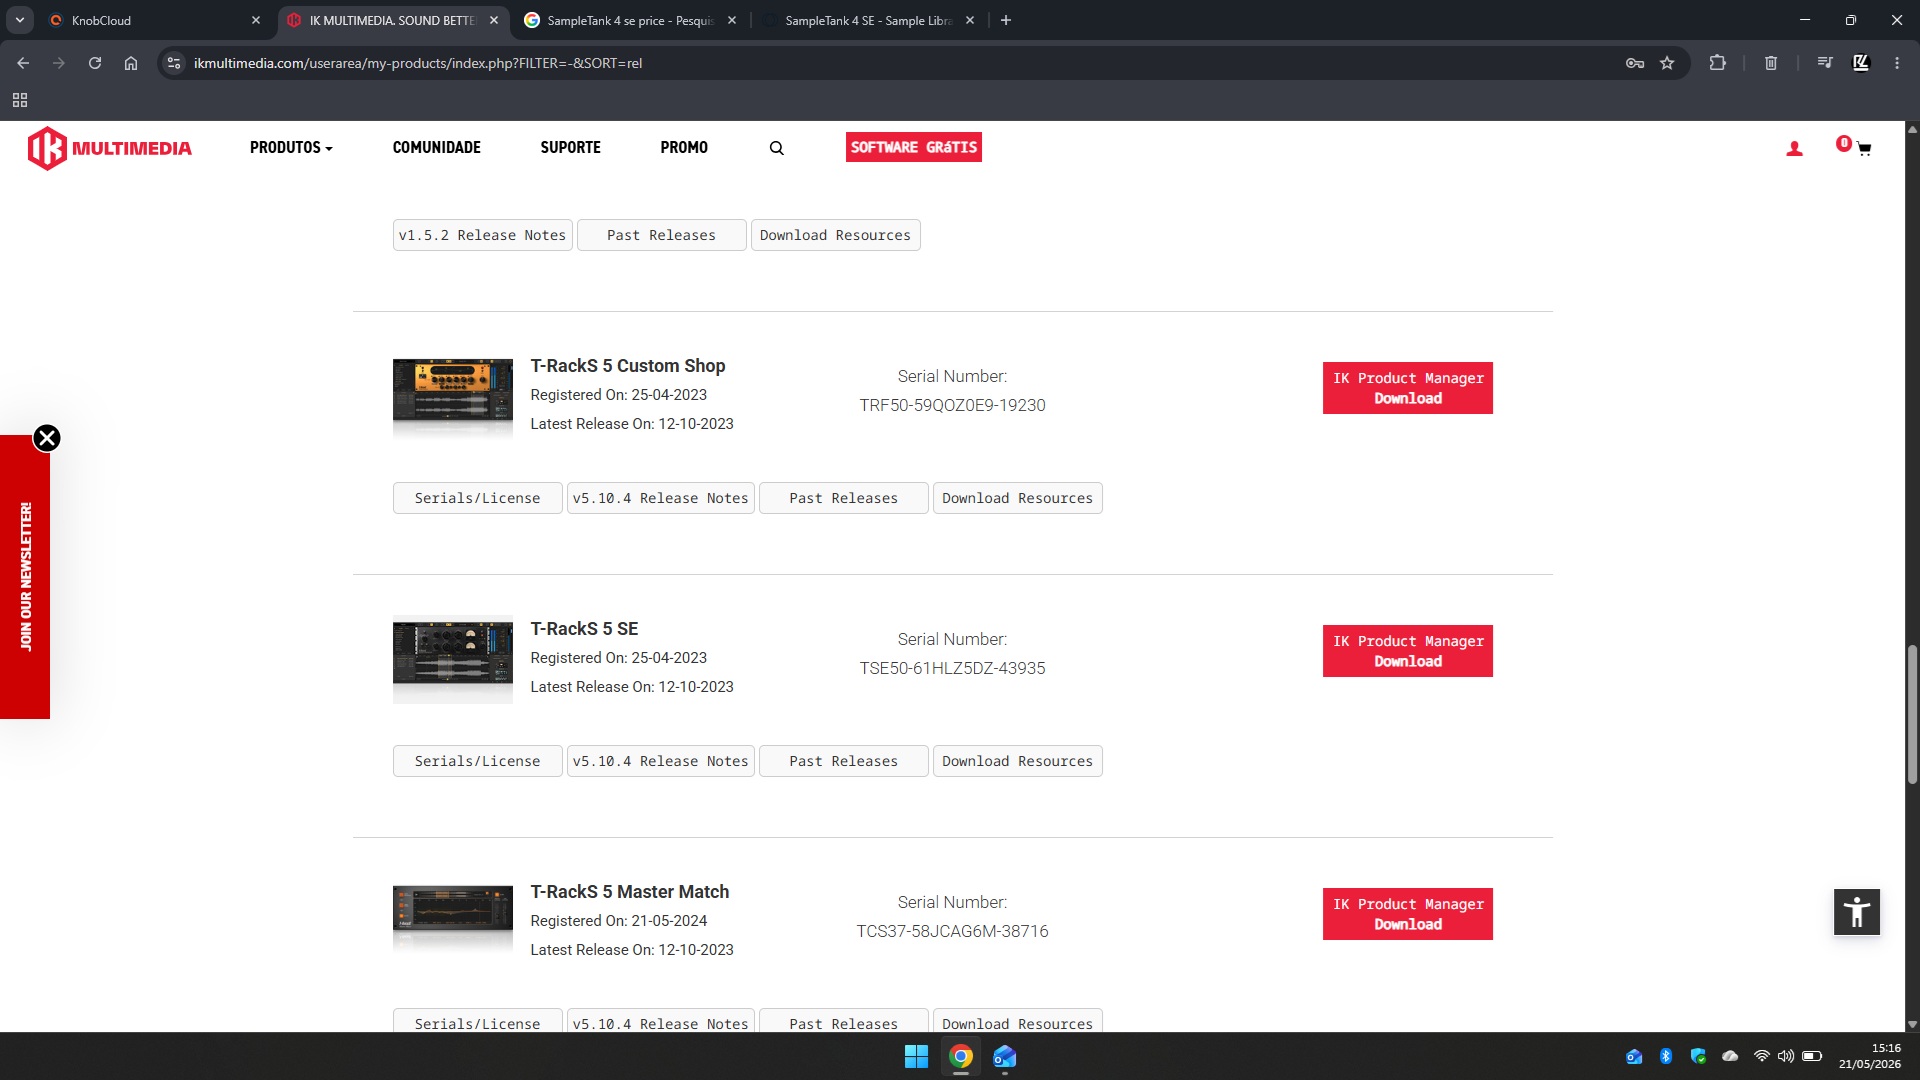Open the site search magnifier icon
This screenshot has width=1920, height=1080.
tap(776, 148)
